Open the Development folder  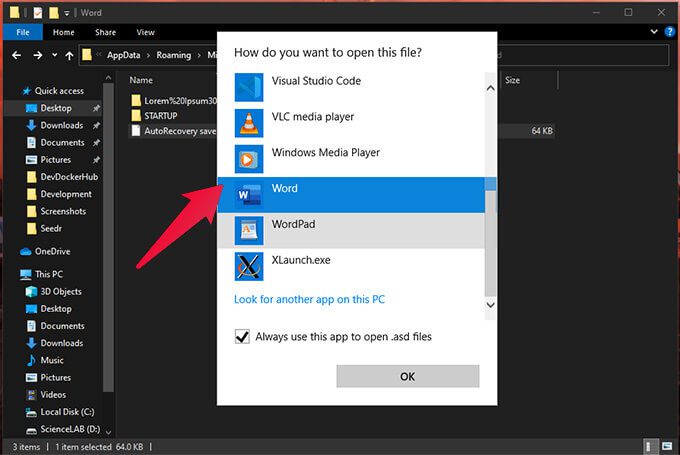click(x=66, y=194)
